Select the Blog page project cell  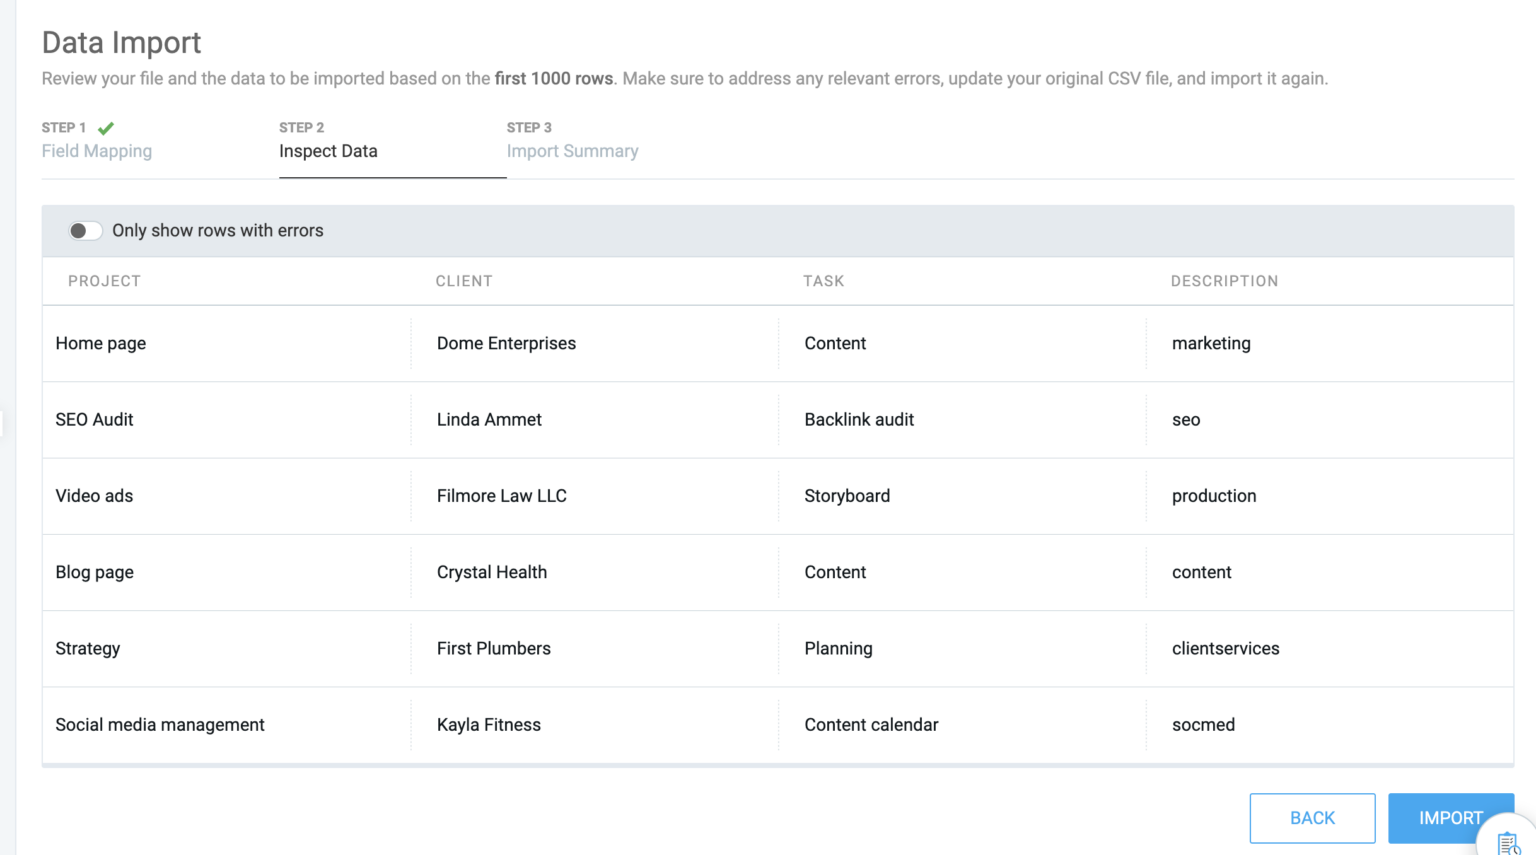(x=226, y=572)
